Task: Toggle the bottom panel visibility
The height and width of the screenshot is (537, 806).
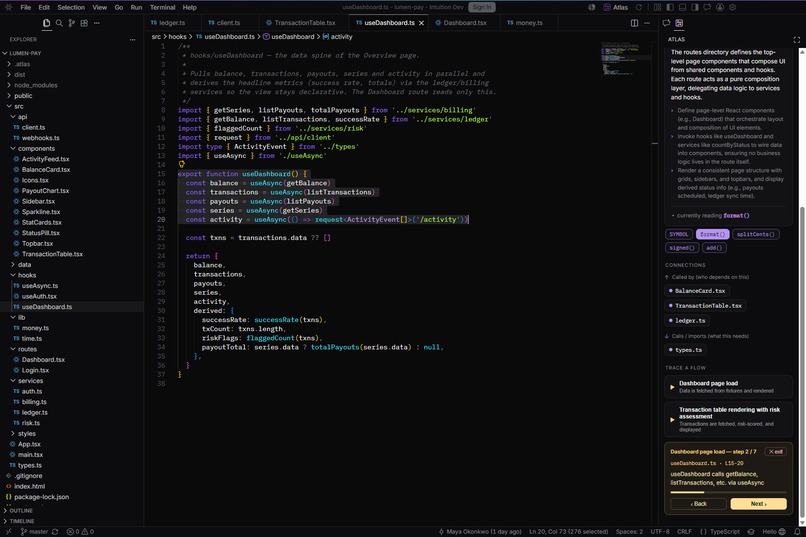Action: [683, 7]
